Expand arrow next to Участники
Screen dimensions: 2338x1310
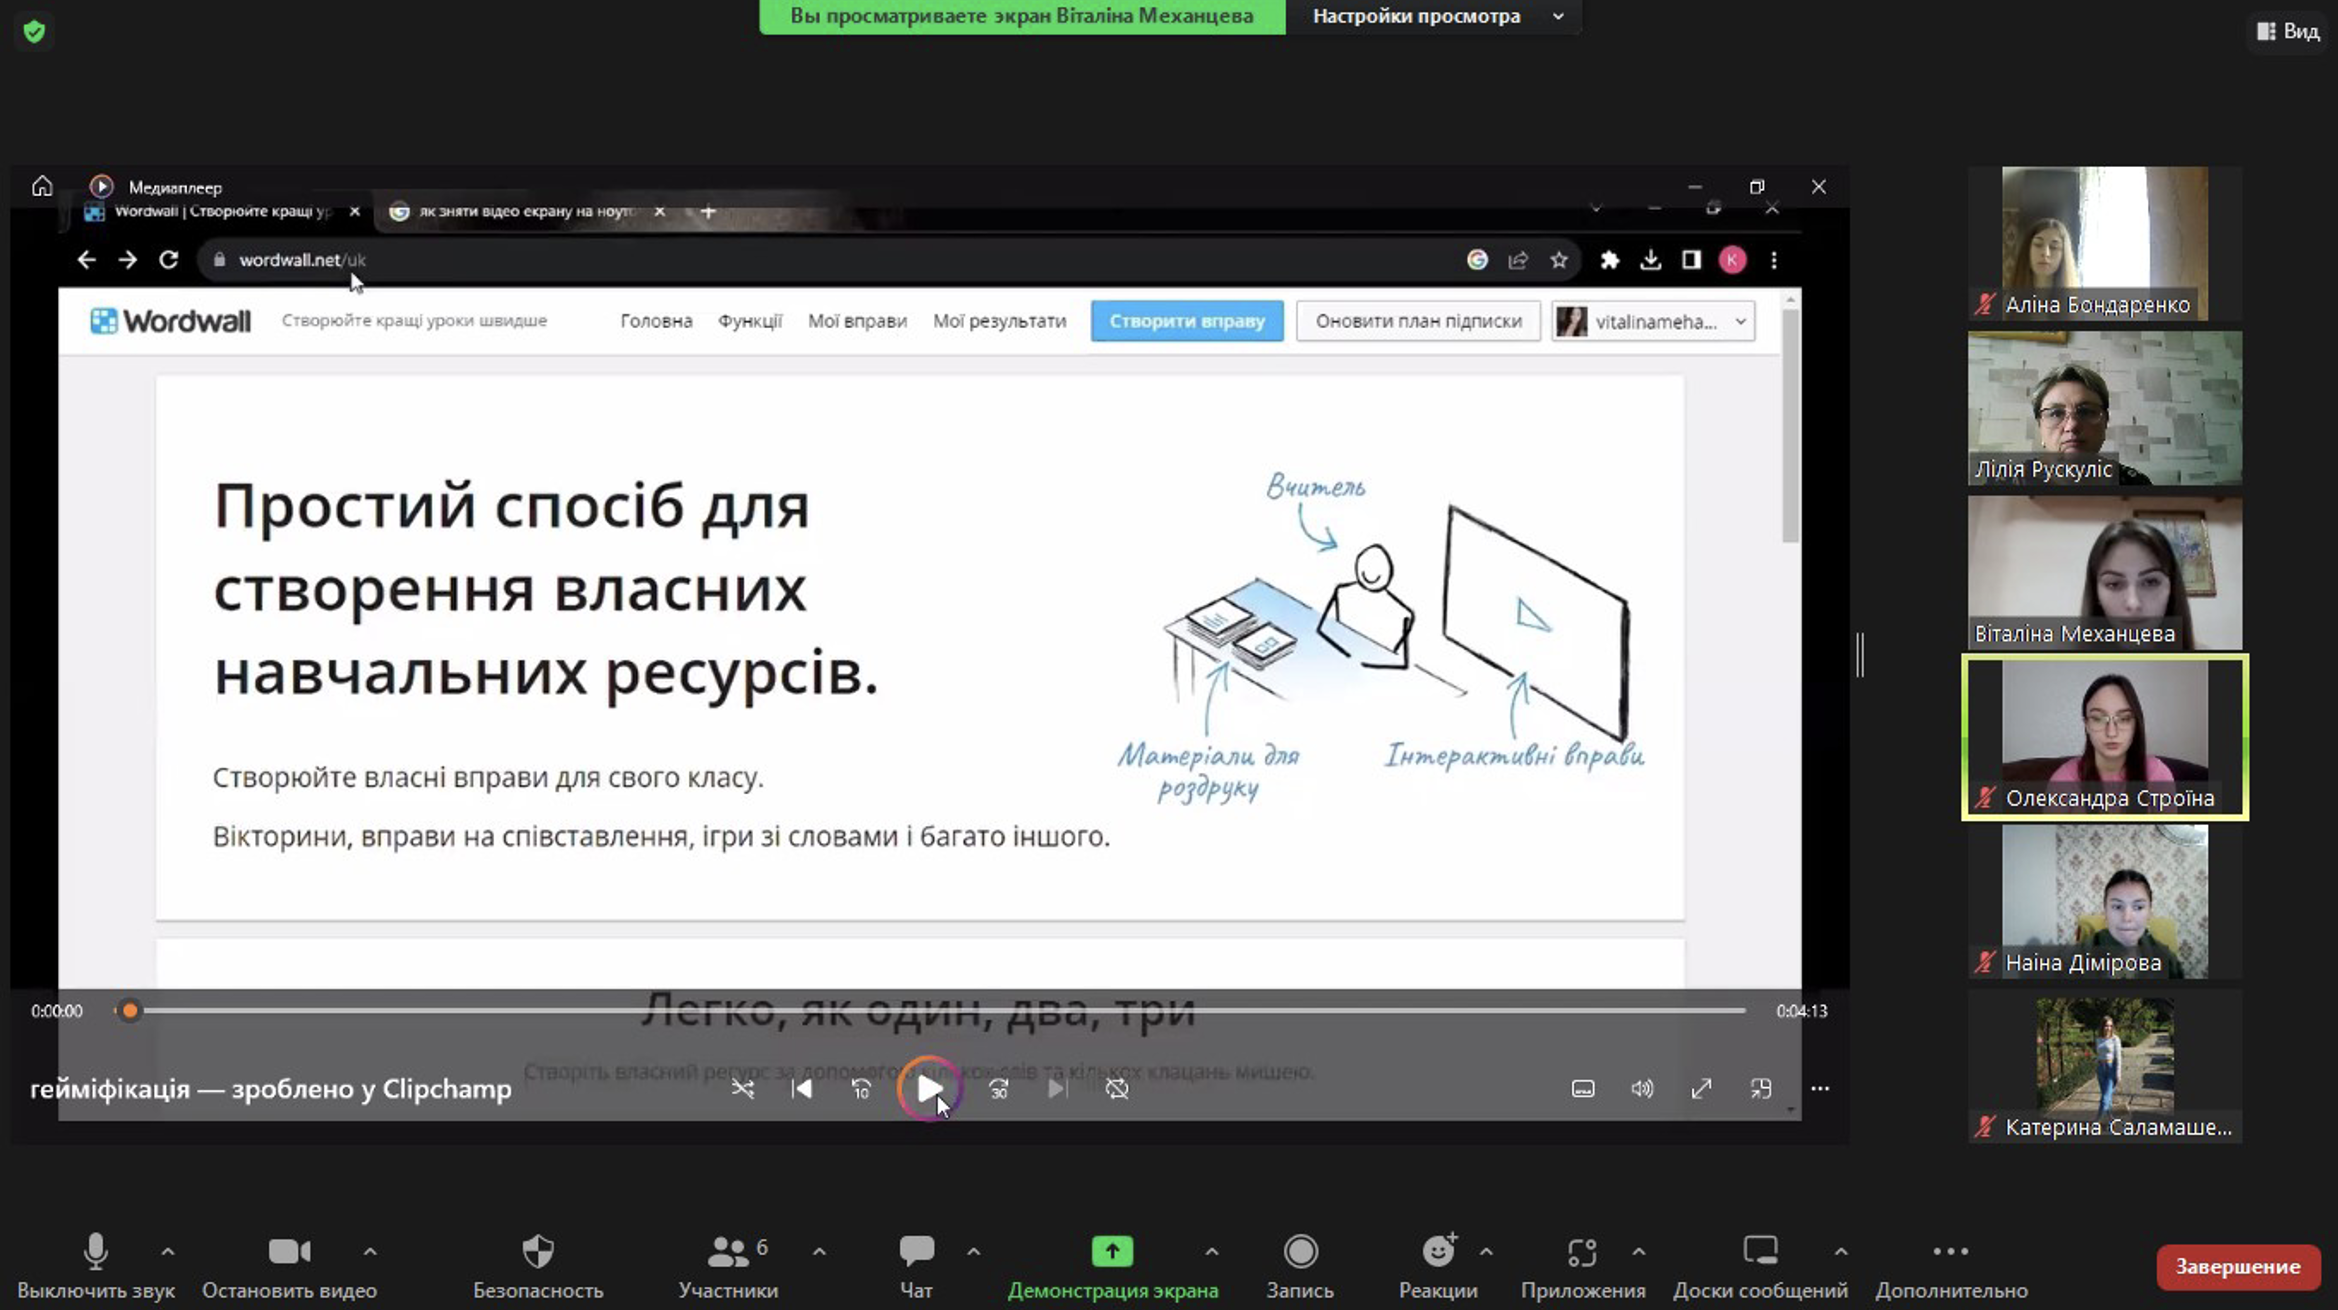(x=819, y=1251)
